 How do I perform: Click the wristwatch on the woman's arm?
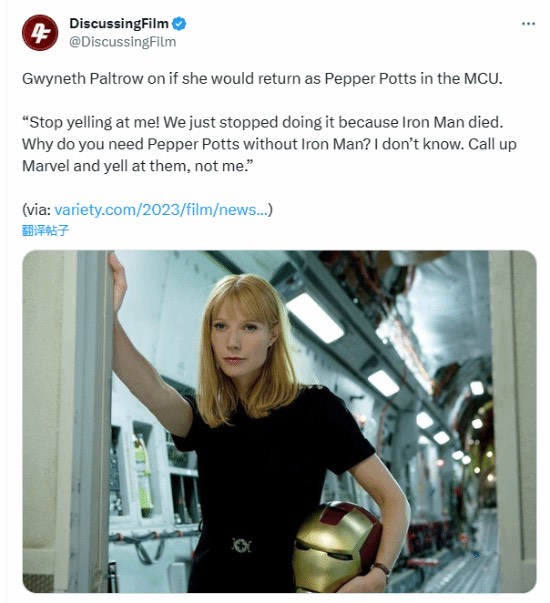pyautogui.click(x=382, y=568)
